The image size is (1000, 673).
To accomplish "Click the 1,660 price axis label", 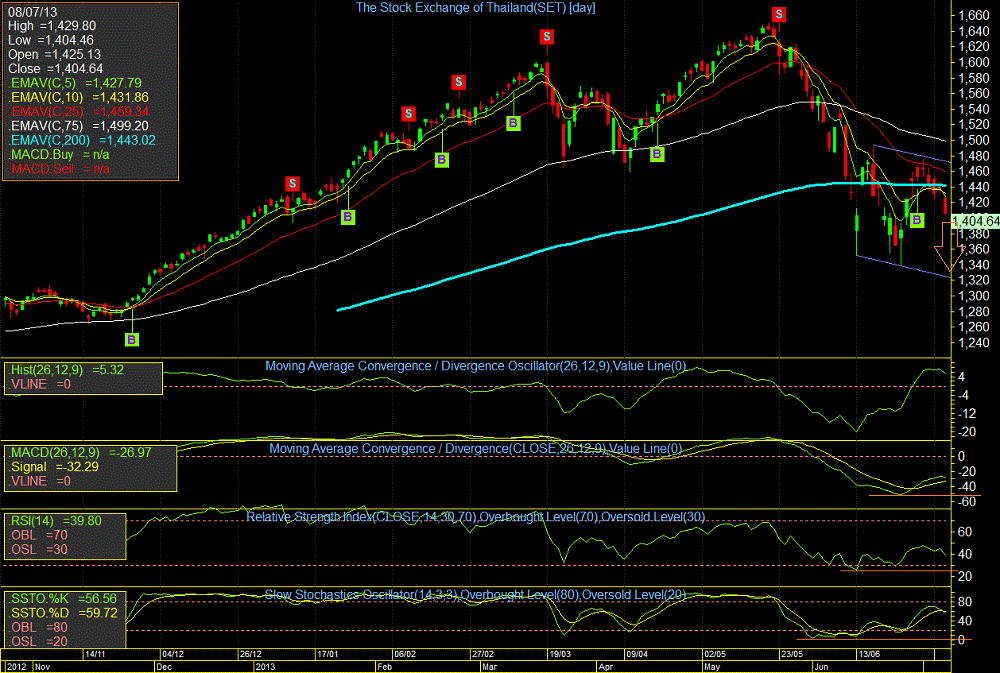I will coord(974,15).
